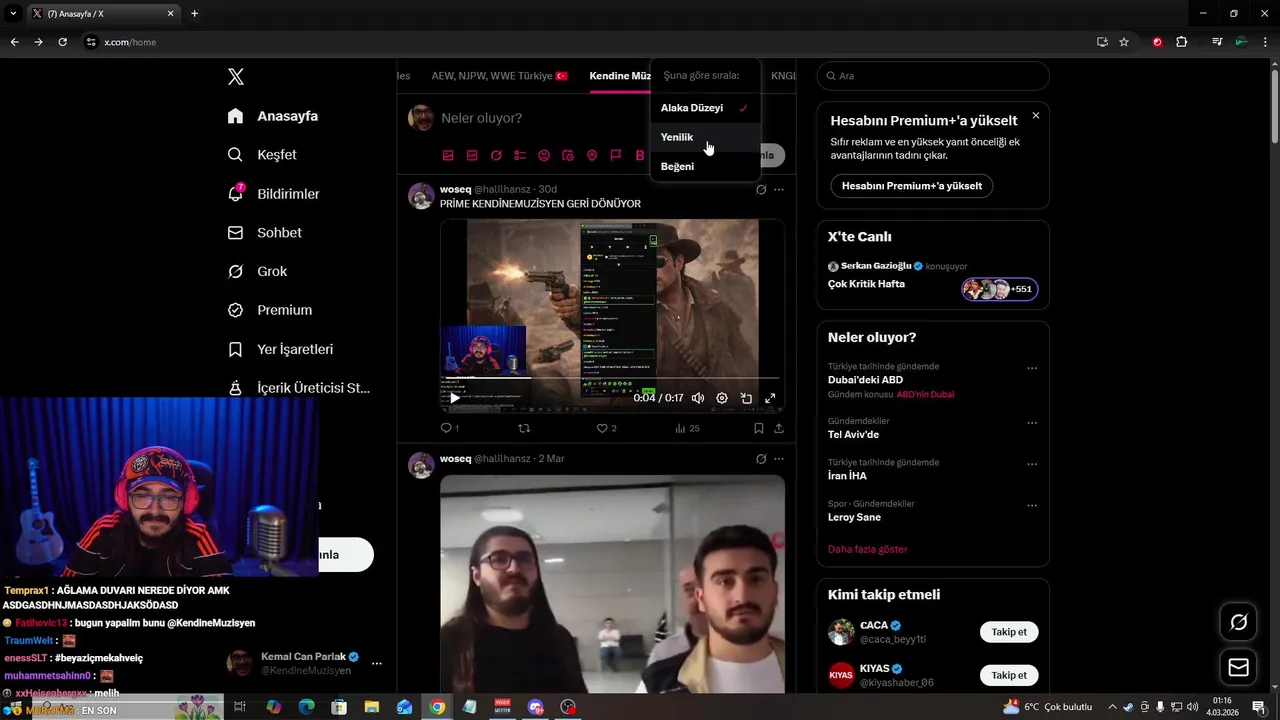
Task: View analytics of 25 views post
Action: (x=687, y=428)
